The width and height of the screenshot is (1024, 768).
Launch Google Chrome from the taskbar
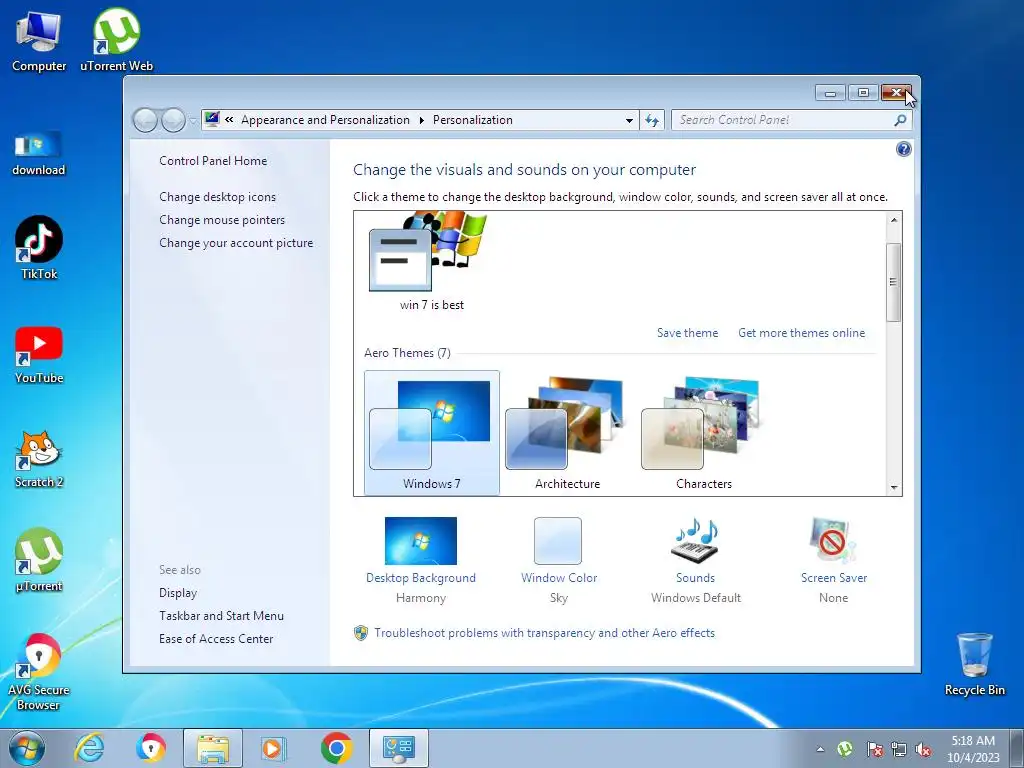(x=336, y=748)
